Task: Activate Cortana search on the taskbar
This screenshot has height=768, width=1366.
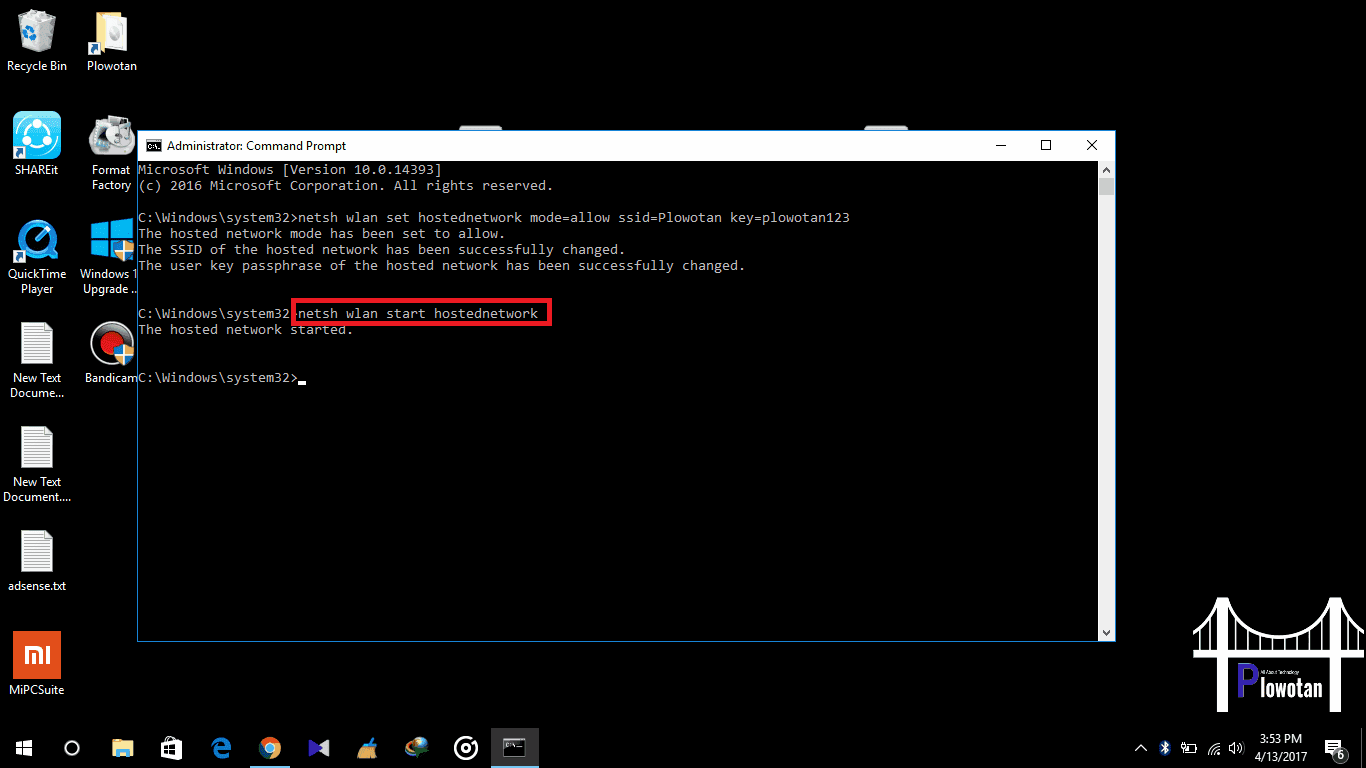Action: click(x=70, y=747)
